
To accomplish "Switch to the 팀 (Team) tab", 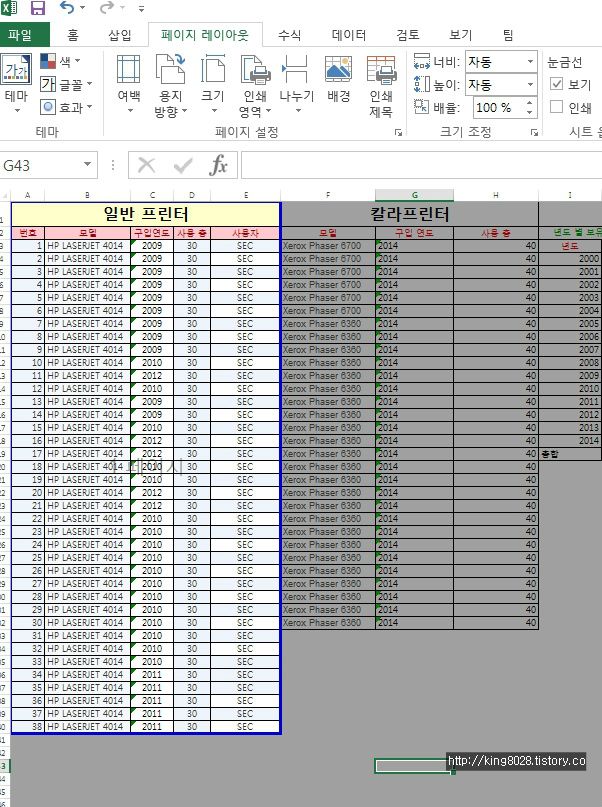I will pyautogui.click(x=508, y=34).
